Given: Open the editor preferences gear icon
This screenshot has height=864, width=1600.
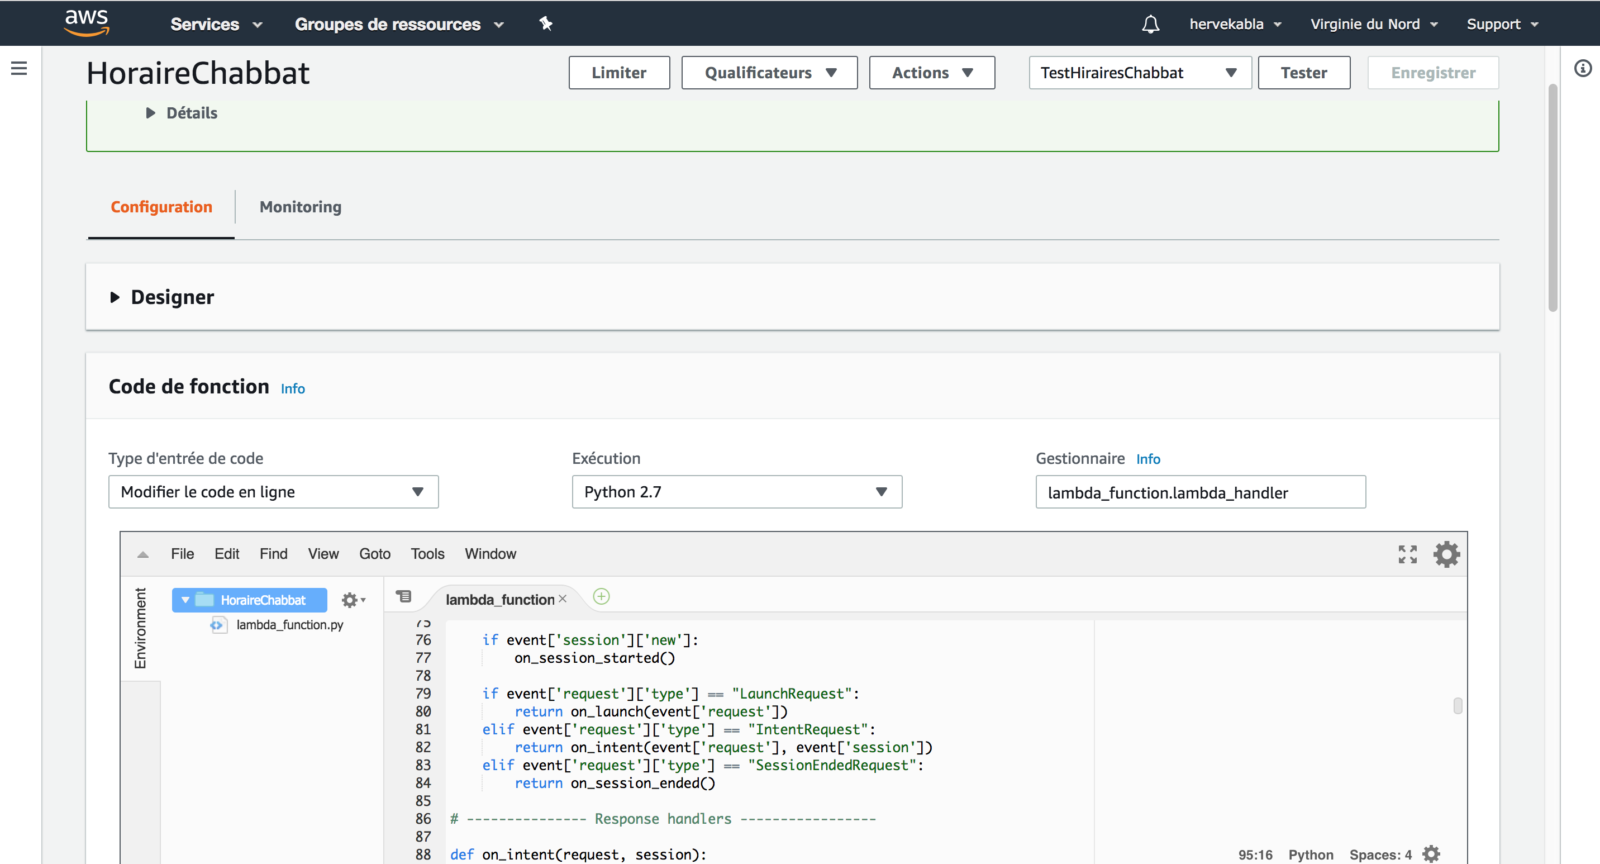Looking at the screenshot, I should 1447,554.
